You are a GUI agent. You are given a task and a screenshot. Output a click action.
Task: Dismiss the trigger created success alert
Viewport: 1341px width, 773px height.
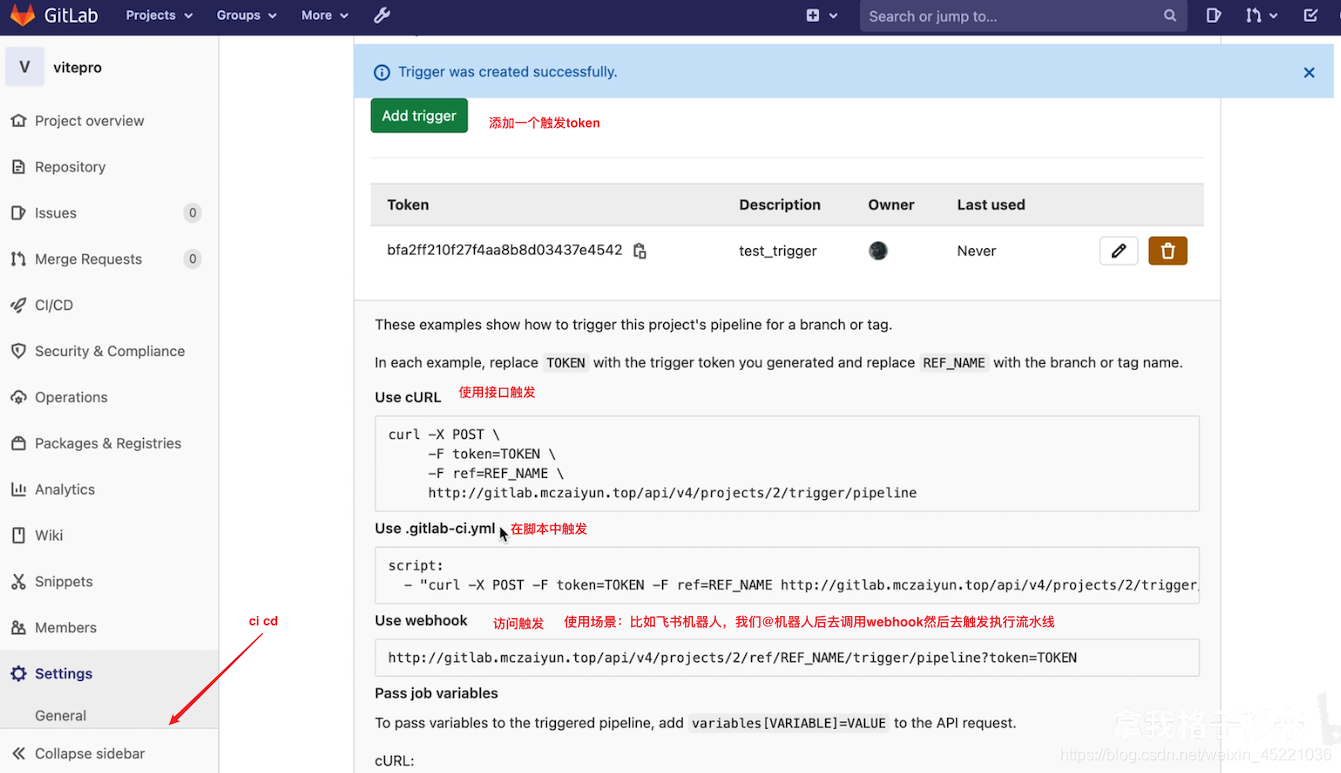coord(1309,72)
